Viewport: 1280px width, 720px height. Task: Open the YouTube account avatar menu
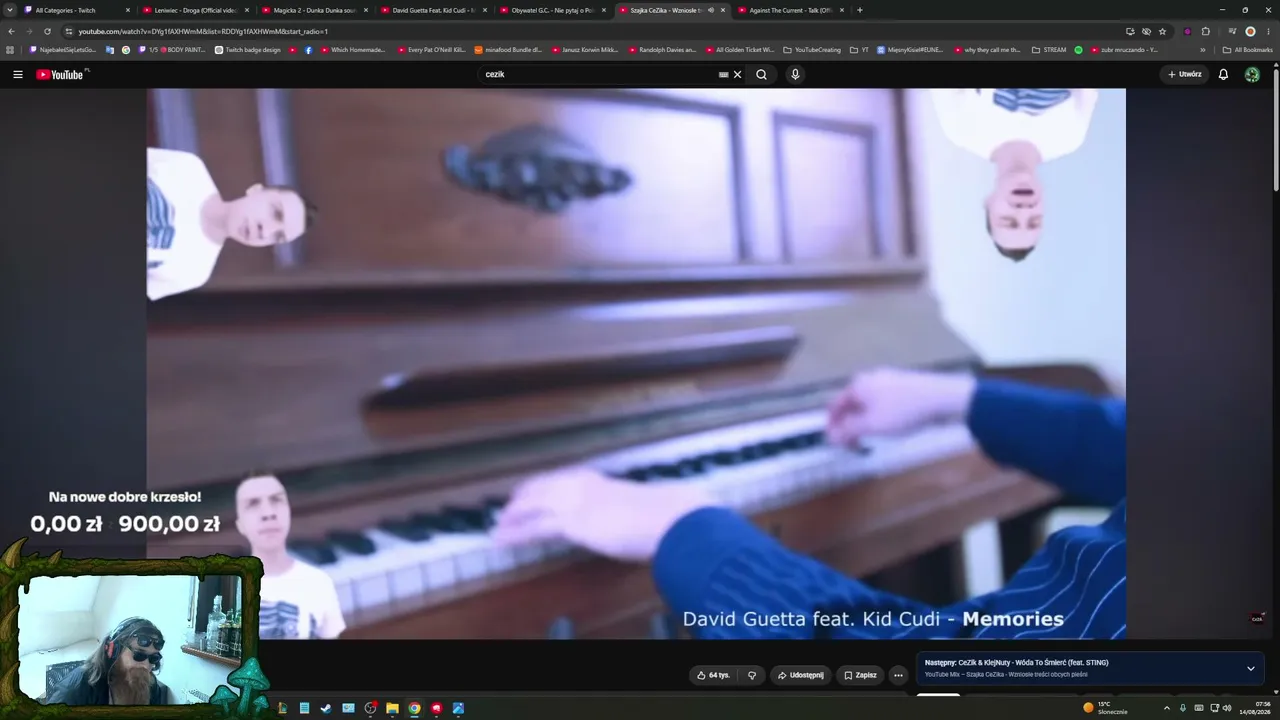point(1252,74)
